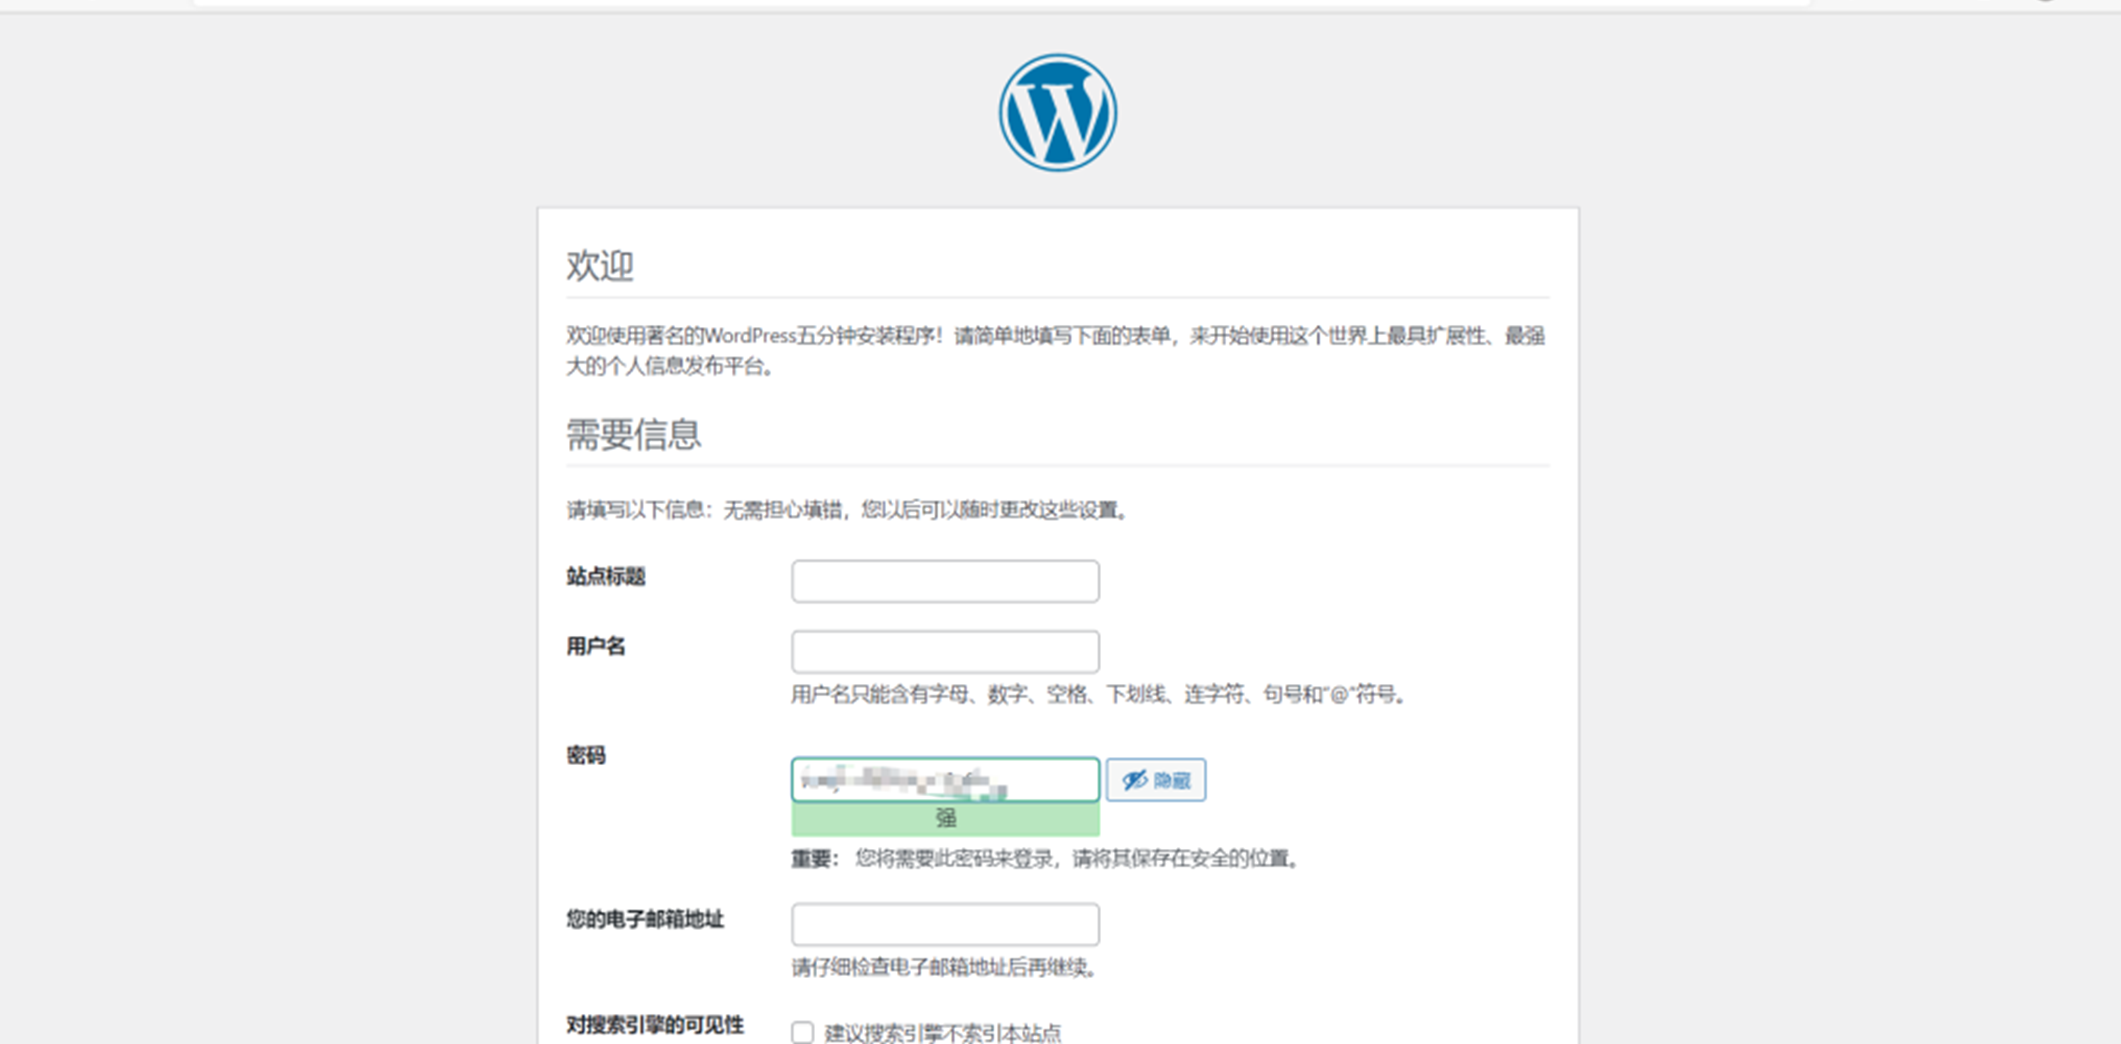Click the WordPress logo
Image resolution: width=2121 pixels, height=1044 pixels.
(1057, 112)
